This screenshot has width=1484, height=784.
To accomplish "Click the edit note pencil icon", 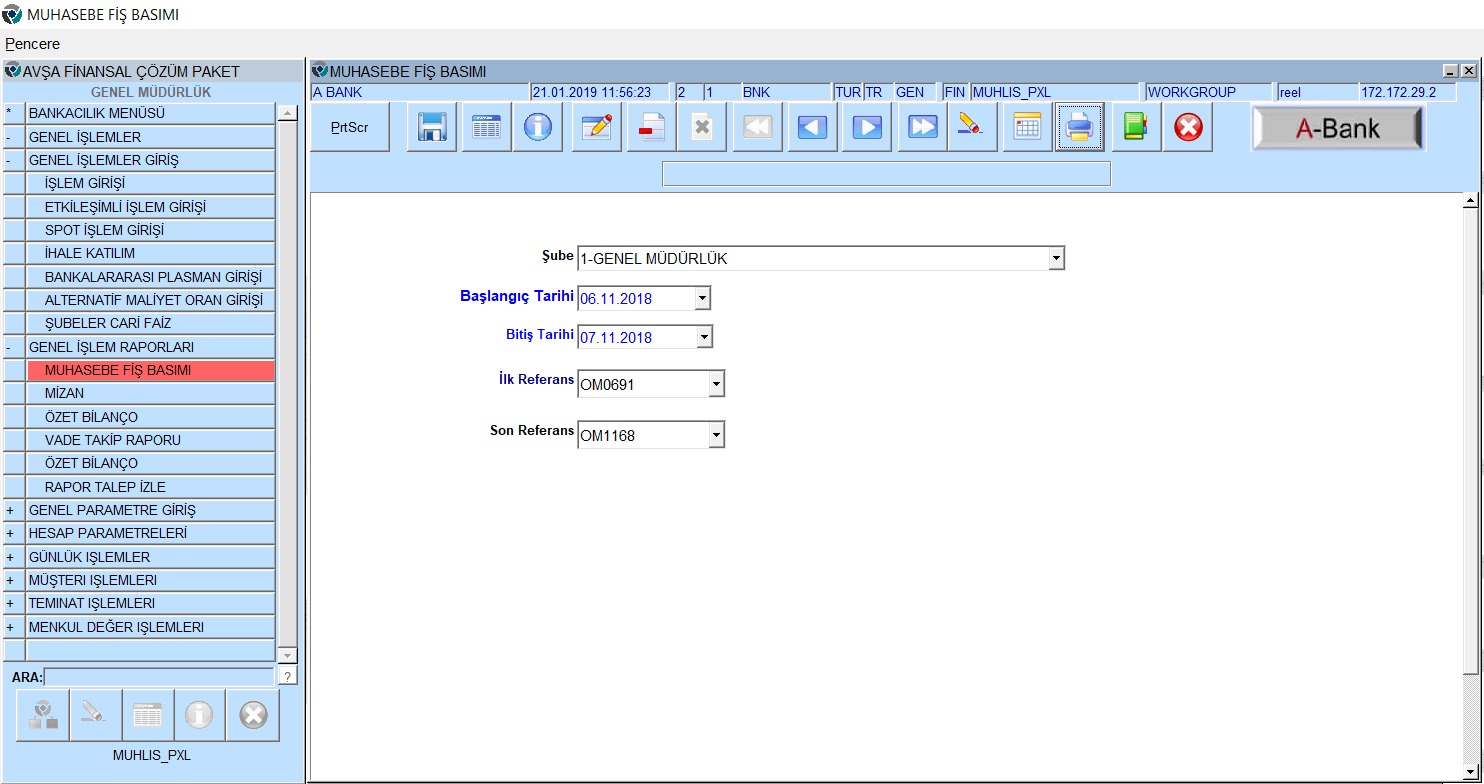I will point(597,128).
